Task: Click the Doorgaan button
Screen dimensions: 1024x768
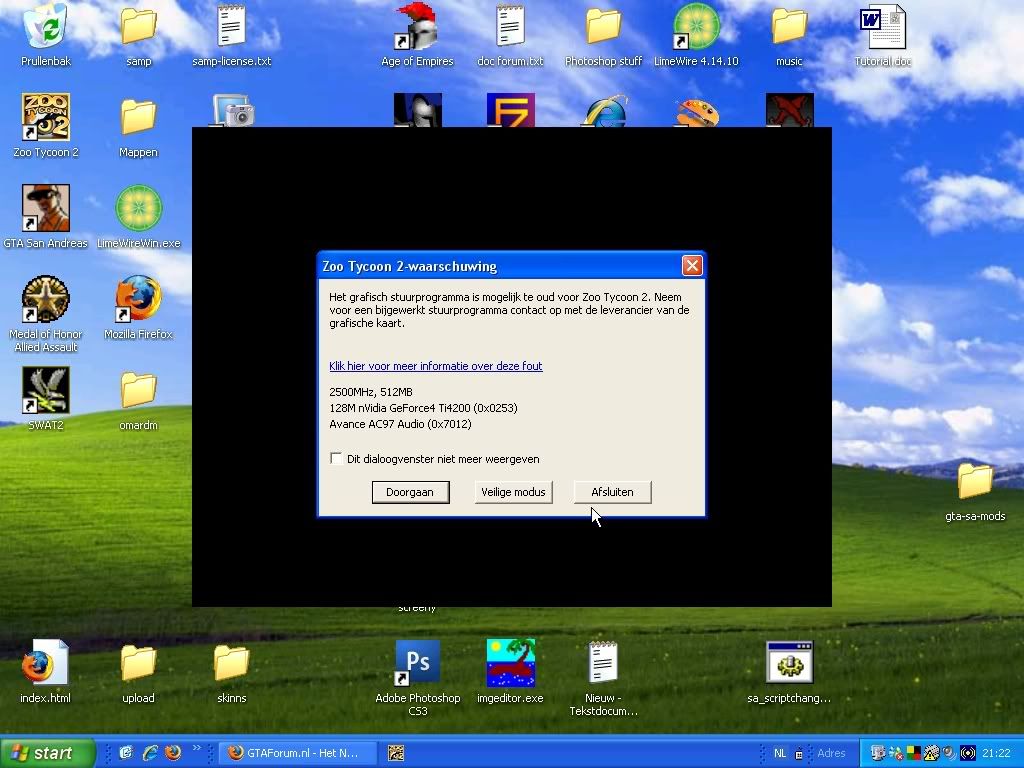Action: point(410,492)
